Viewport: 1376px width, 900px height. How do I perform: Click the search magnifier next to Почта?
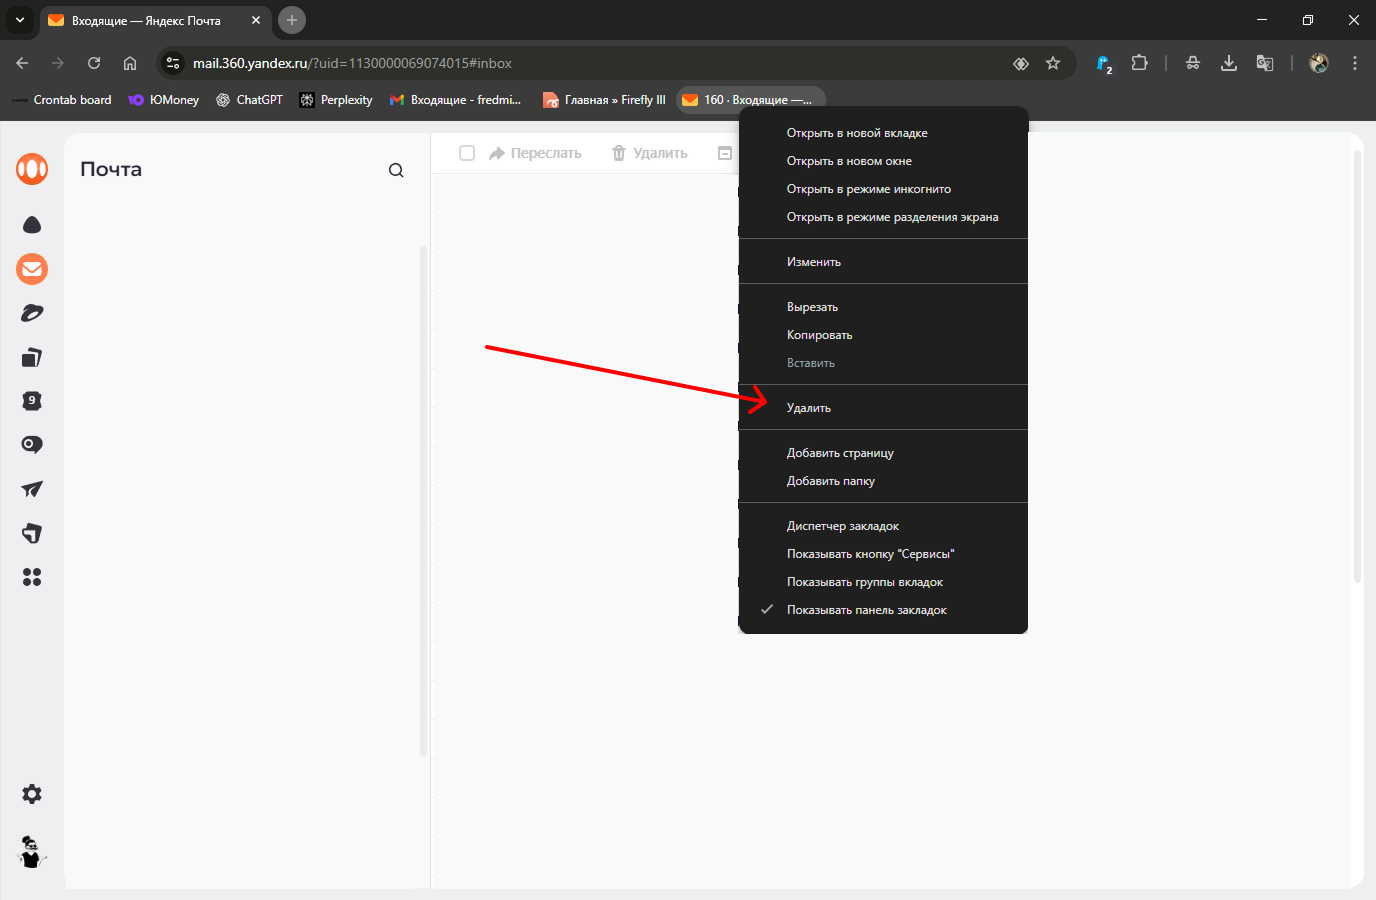[x=396, y=170]
